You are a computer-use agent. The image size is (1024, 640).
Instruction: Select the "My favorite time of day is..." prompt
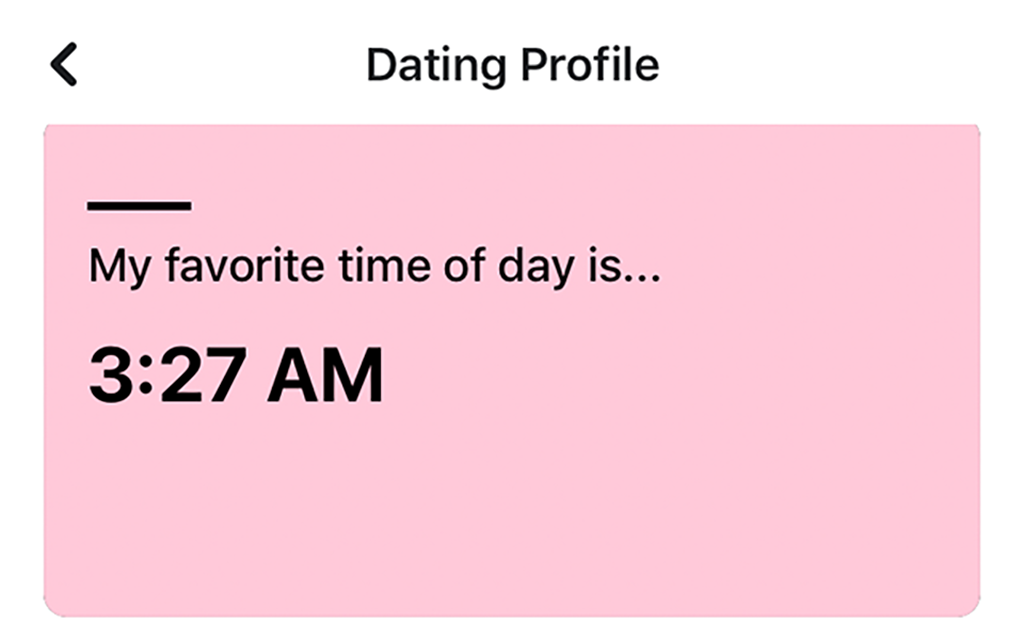pos(374,268)
